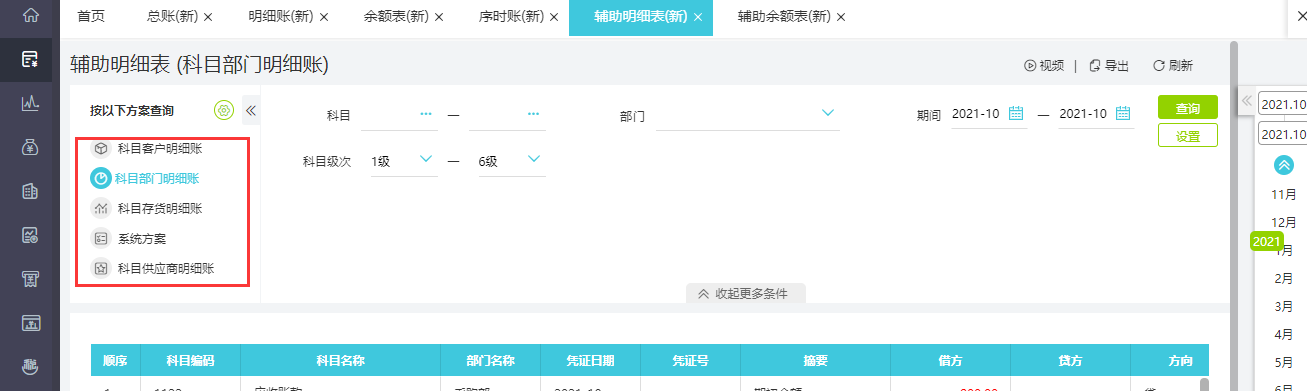The width and height of the screenshot is (1307, 391).
Task: Click the 凭证日期 column header
Action: click(x=590, y=360)
